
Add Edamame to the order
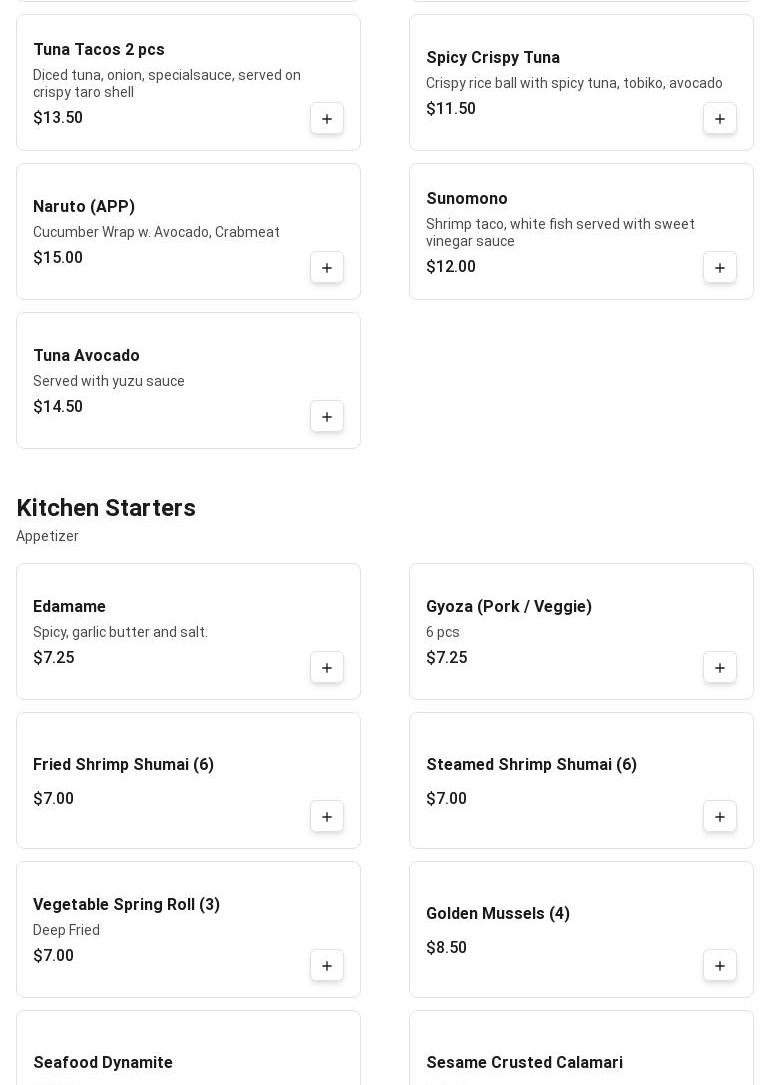coord(327,668)
